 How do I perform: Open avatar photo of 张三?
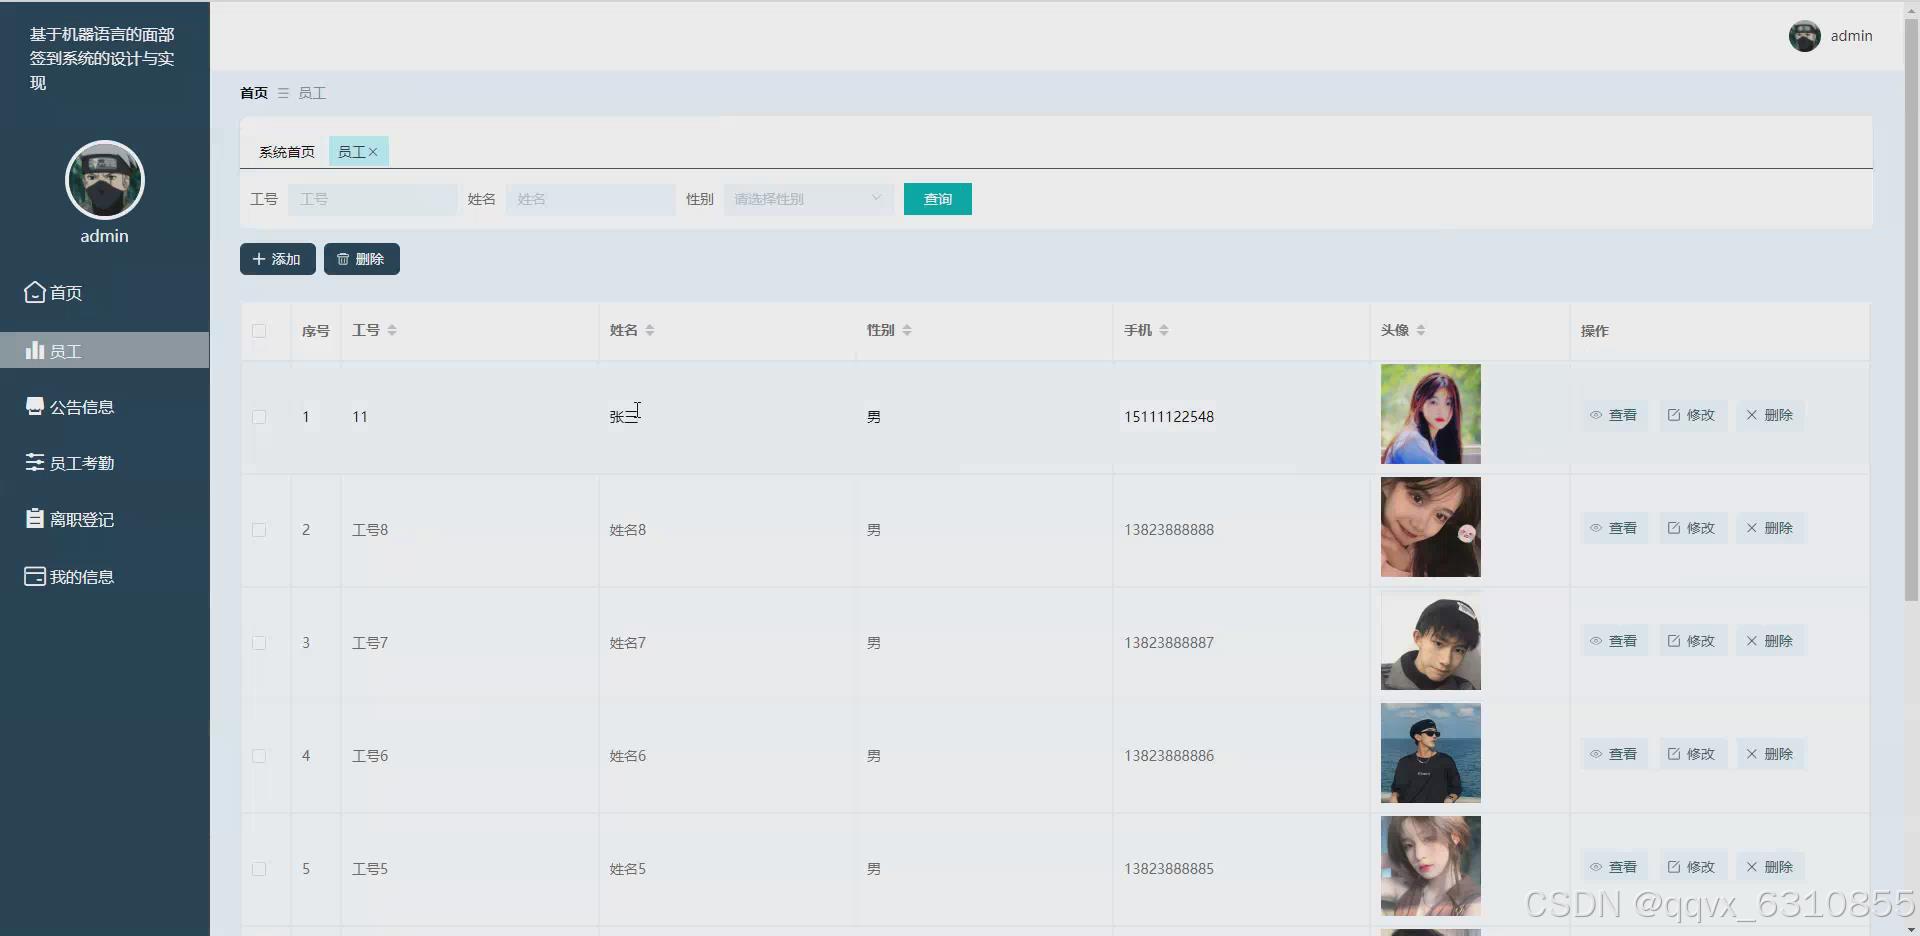coord(1431,414)
